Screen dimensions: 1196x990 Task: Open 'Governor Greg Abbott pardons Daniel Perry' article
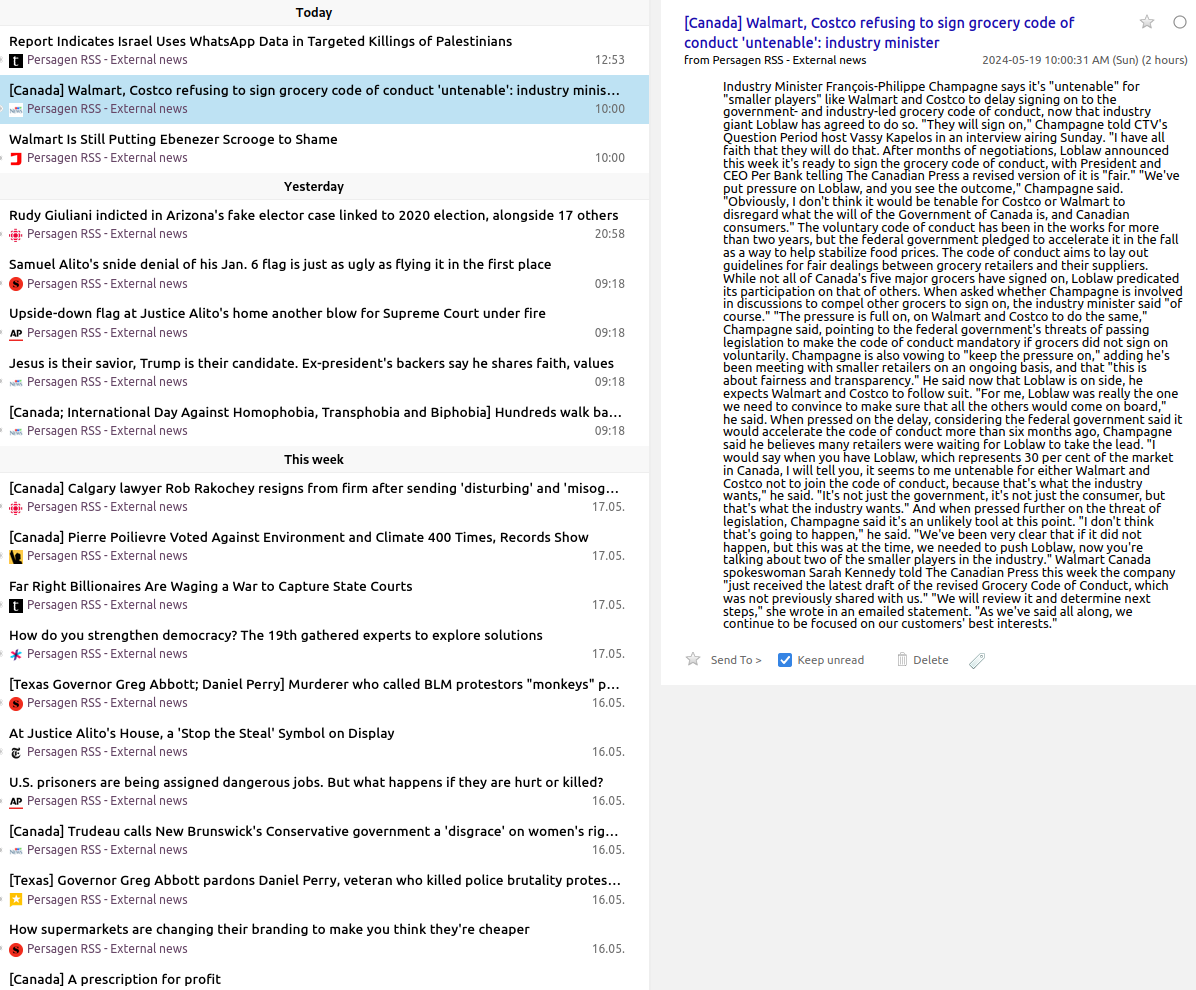pyautogui.click(x=314, y=879)
